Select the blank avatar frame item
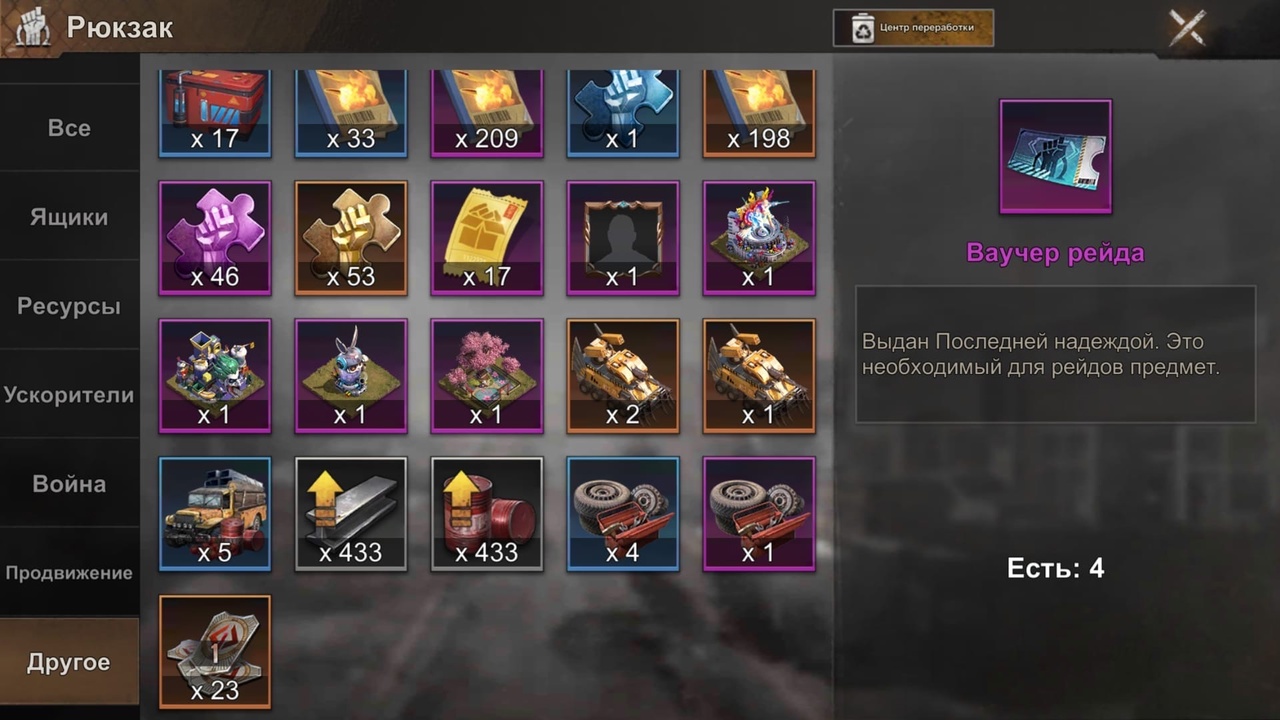Image resolution: width=1280 pixels, height=720 pixels. [x=623, y=238]
